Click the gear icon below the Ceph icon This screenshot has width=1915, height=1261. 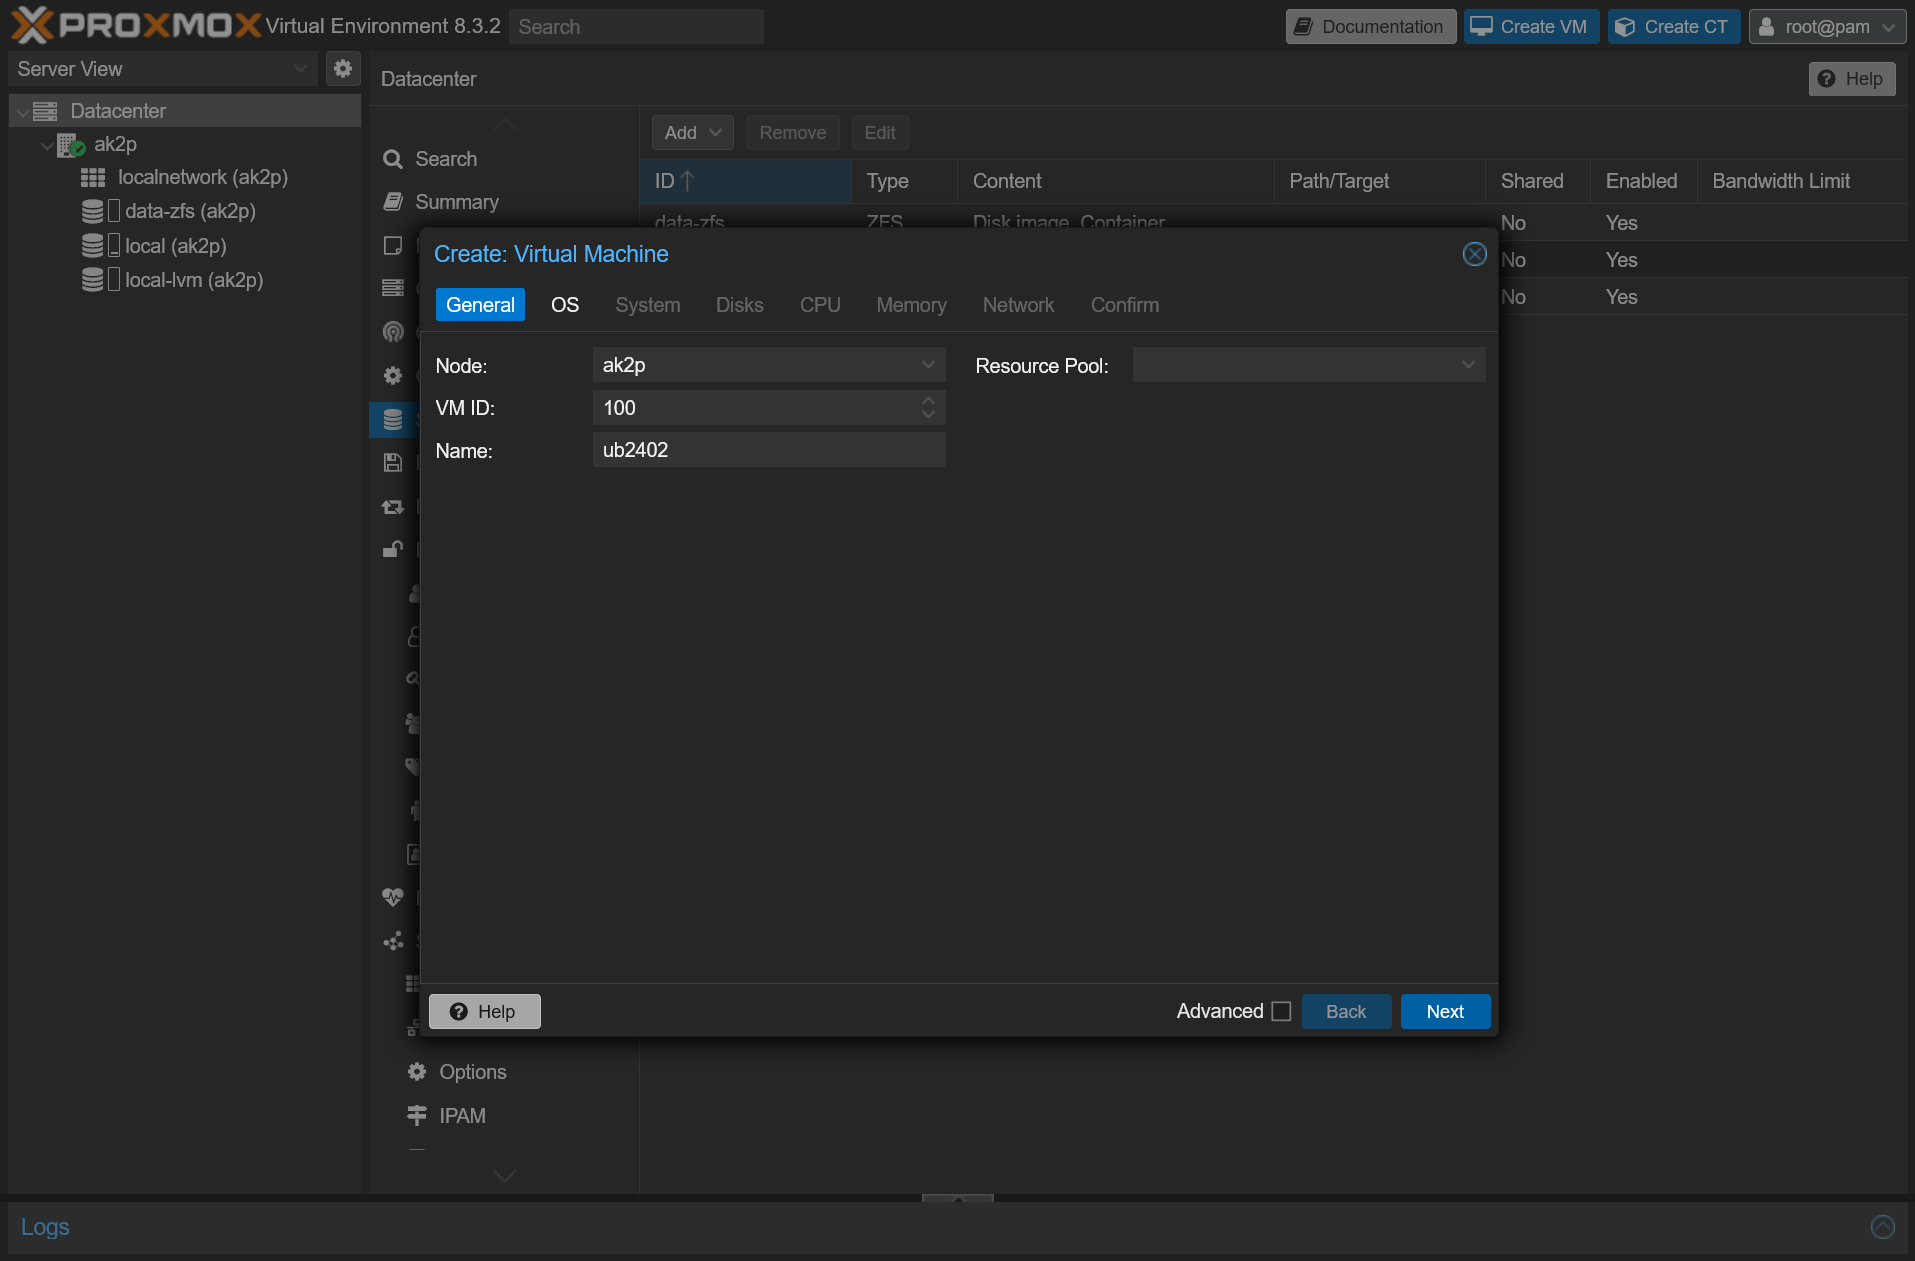tap(393, 375)
